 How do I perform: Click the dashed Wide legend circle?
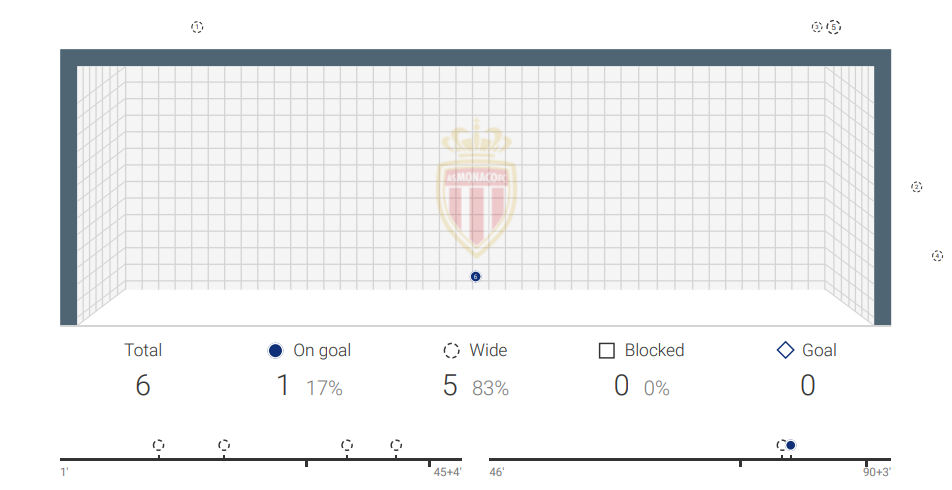pos(451,350)
